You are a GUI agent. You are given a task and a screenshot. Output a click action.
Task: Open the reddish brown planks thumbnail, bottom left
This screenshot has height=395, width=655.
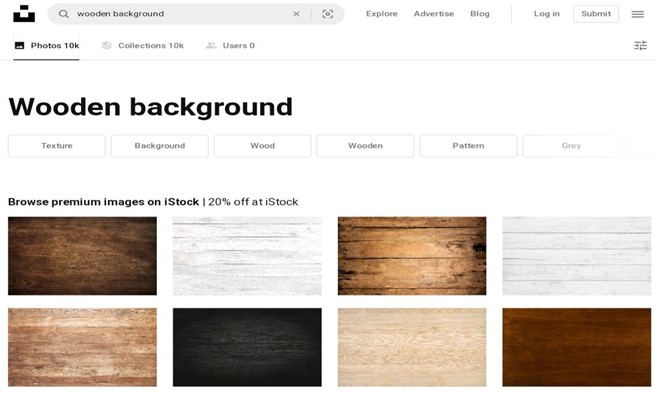click(82, 347)
